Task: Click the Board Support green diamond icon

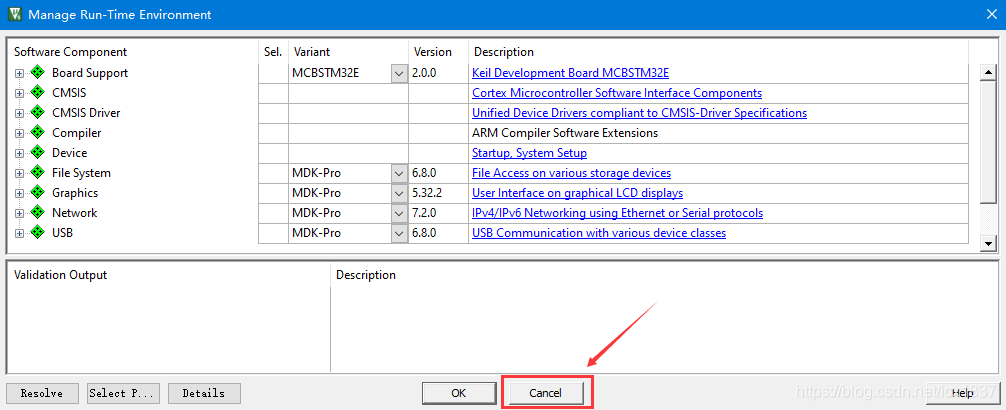Action: tap(38, 73)
